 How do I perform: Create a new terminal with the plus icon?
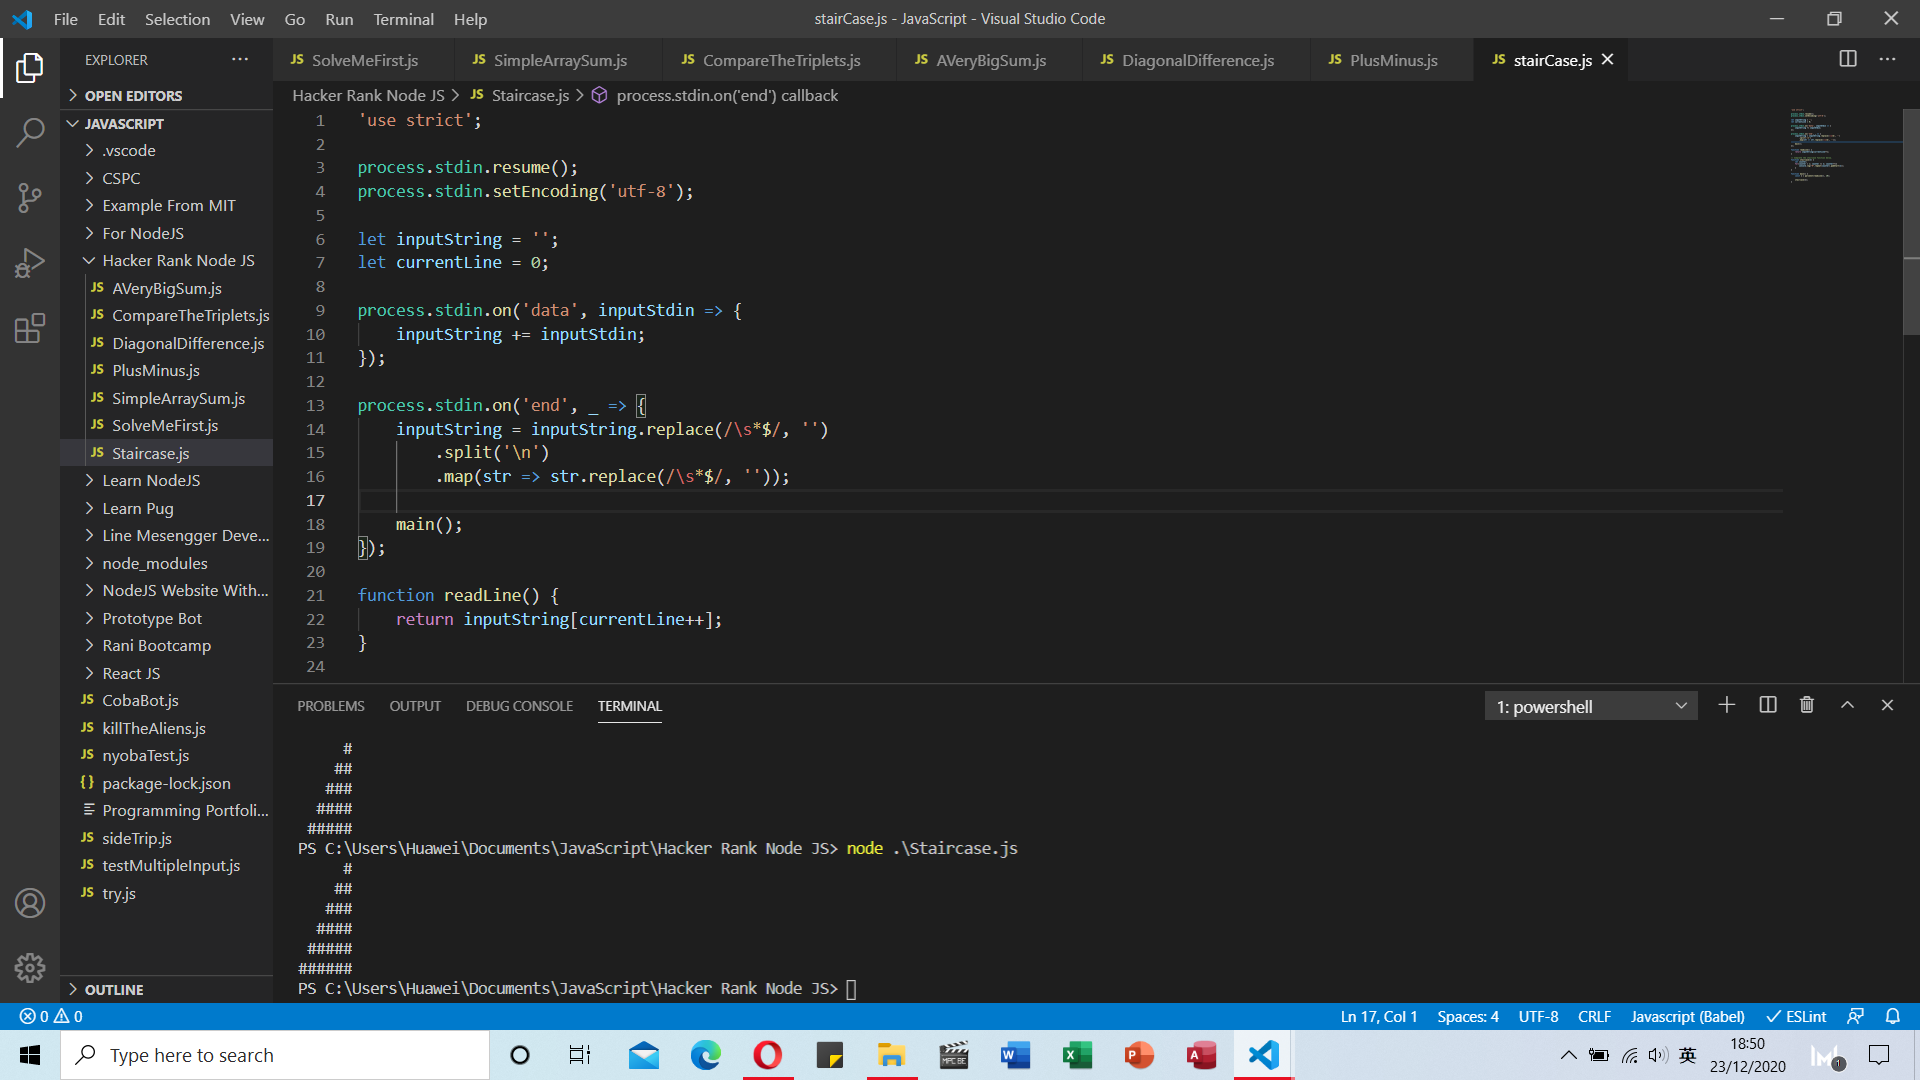click(x=1727, y=705)
